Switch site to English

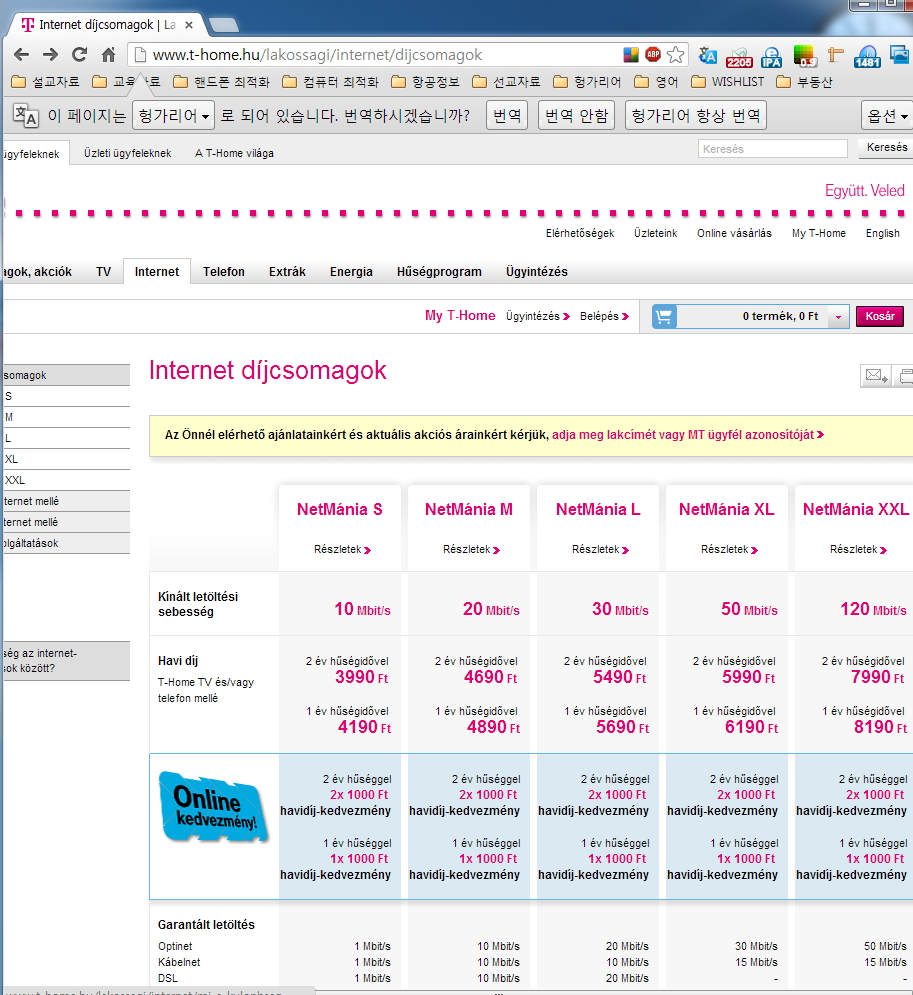tap(883, 233)
